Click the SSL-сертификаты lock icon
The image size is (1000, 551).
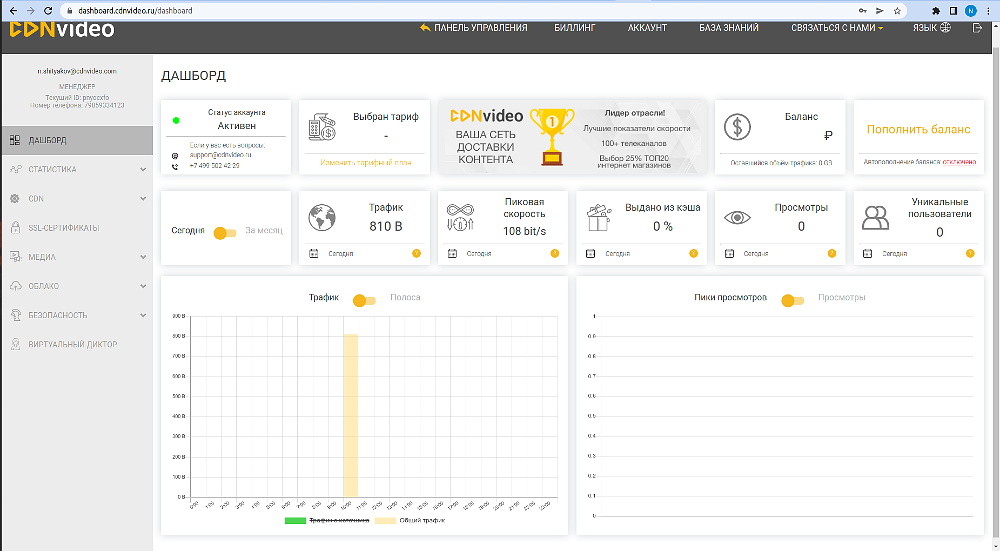coord(16,228)
